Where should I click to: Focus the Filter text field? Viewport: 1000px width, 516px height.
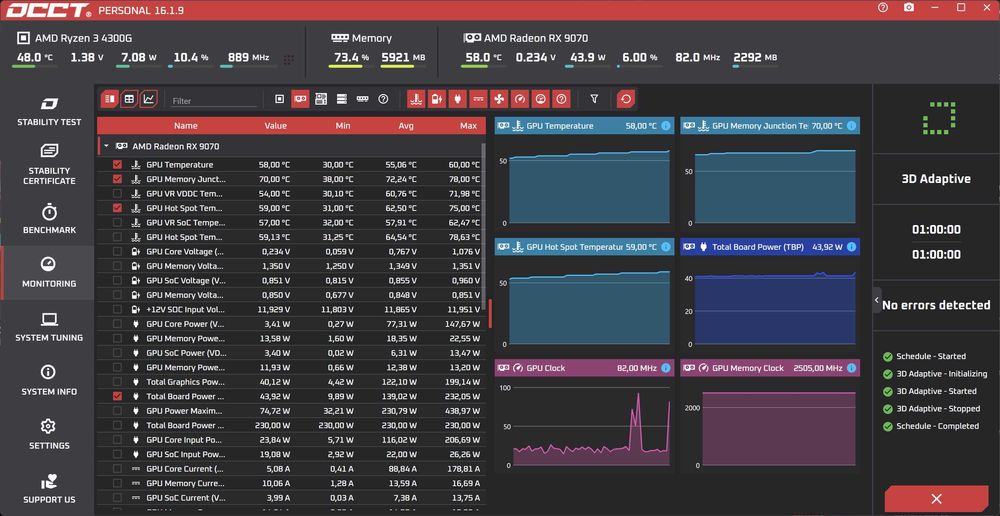[x=214, y=101]
